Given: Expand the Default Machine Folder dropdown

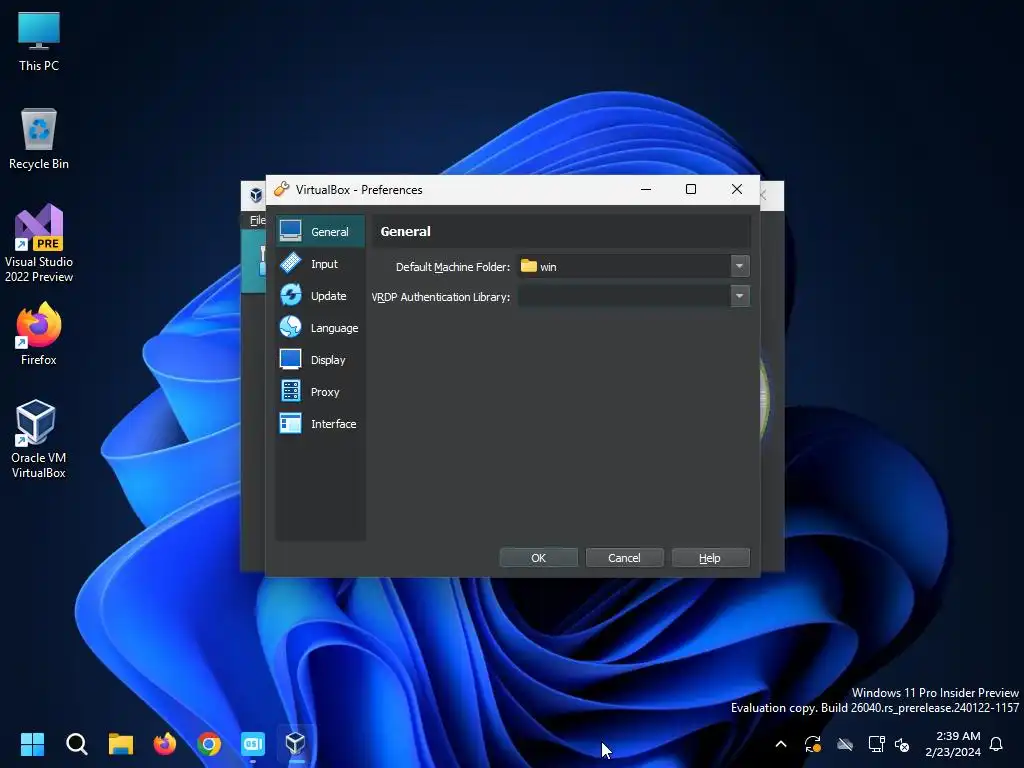Looking at the screenshot, I should click(739, 266).
